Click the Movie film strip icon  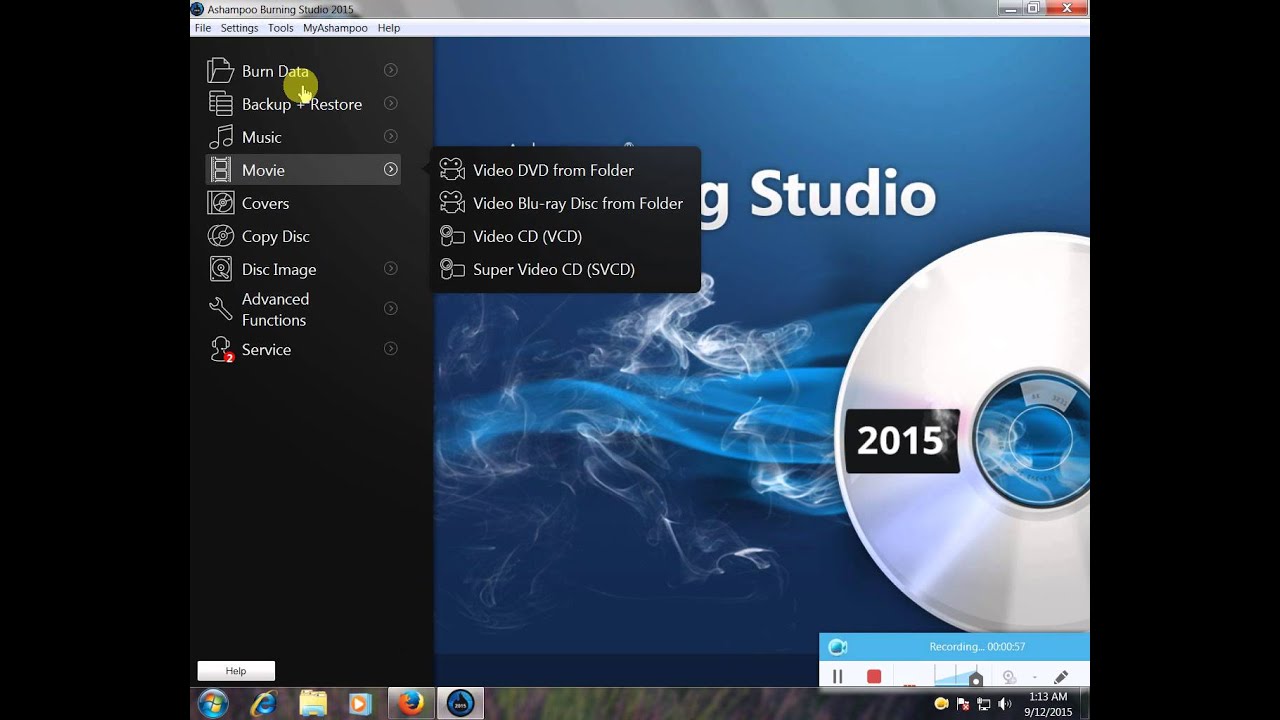220,170
